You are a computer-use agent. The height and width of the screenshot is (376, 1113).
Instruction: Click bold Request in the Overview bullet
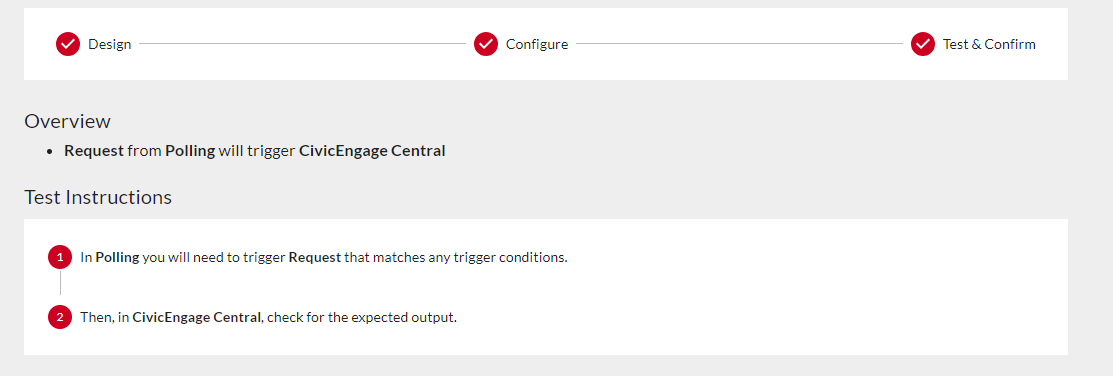click(x=94, y=151)
